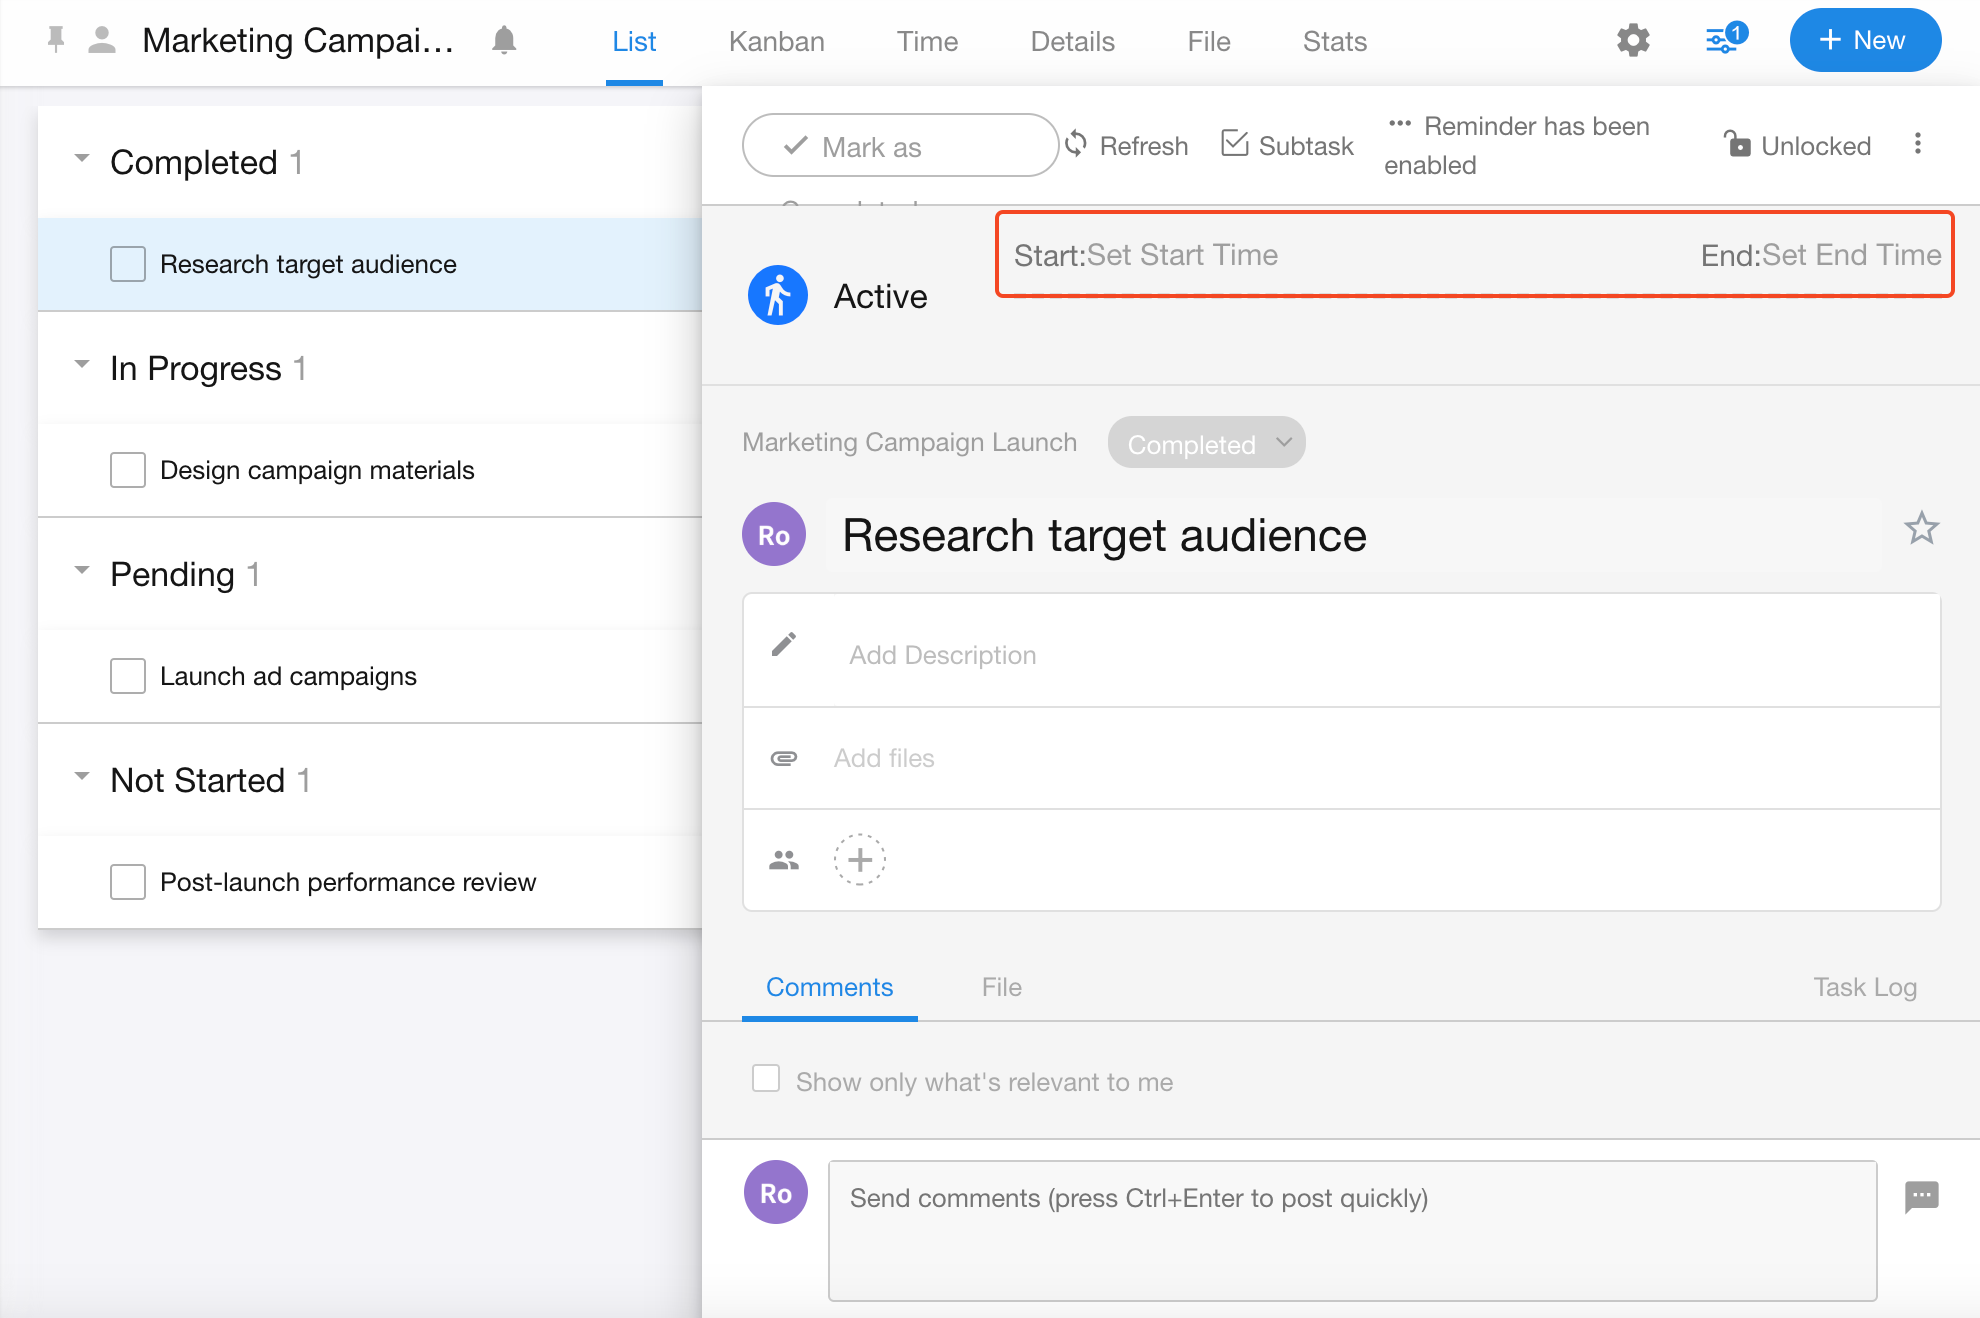1980x1318 pixels.
Task: Click the three-dot more options menu
Action: pyautogui.click(x=1917, y=144)
